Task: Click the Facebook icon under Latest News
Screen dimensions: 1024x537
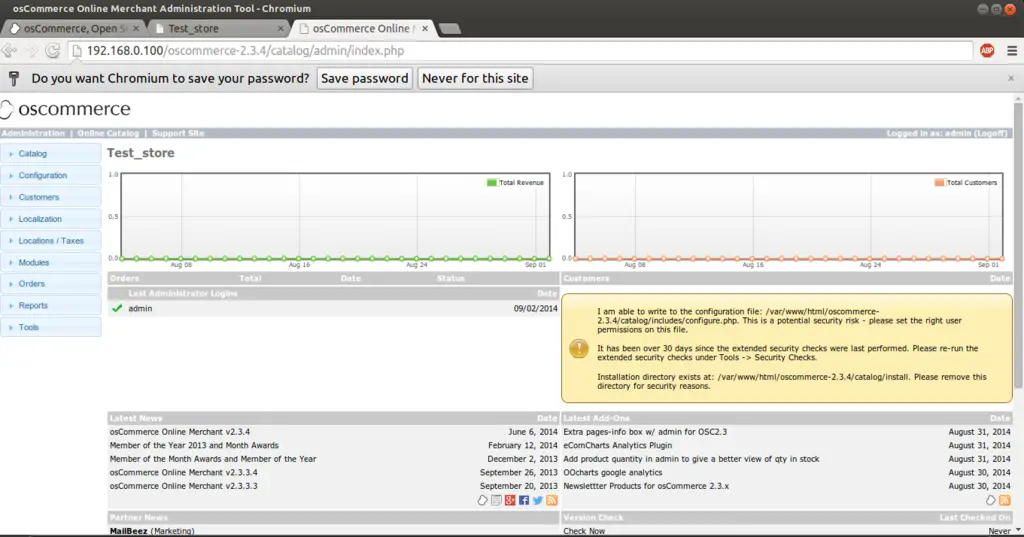Action: pyautogui.click(x=524, y=500)
